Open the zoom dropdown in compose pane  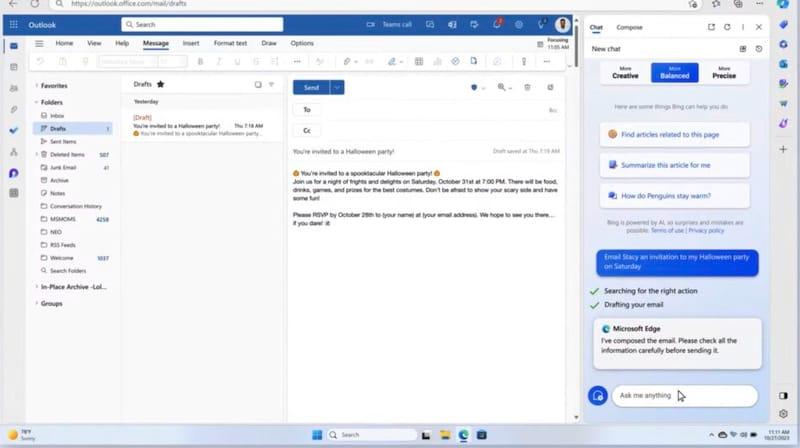pyautogui.click(x=505, y=87)
